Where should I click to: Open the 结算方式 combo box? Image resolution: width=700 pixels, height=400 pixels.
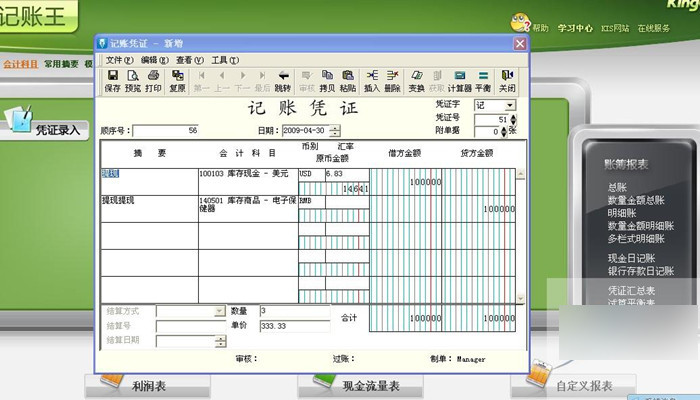(x=220, y=311)
